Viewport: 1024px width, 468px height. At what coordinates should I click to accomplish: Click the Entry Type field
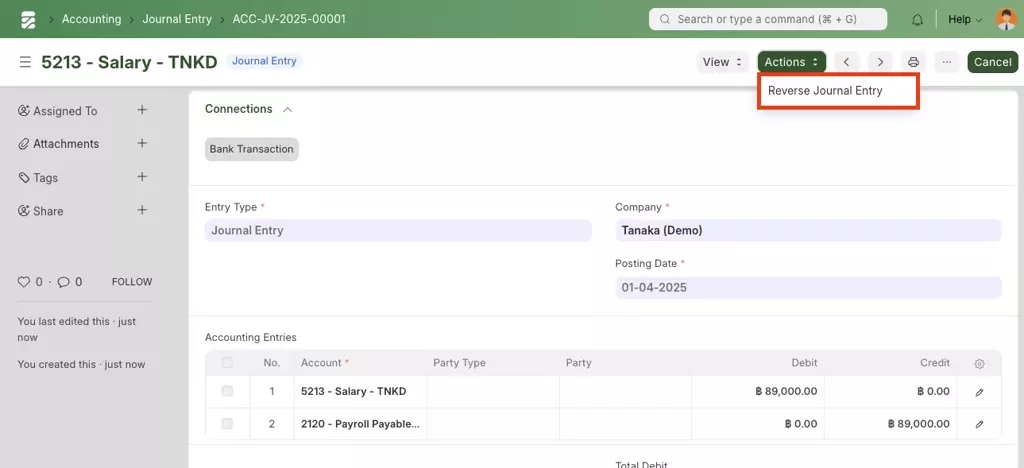[398, 230]
